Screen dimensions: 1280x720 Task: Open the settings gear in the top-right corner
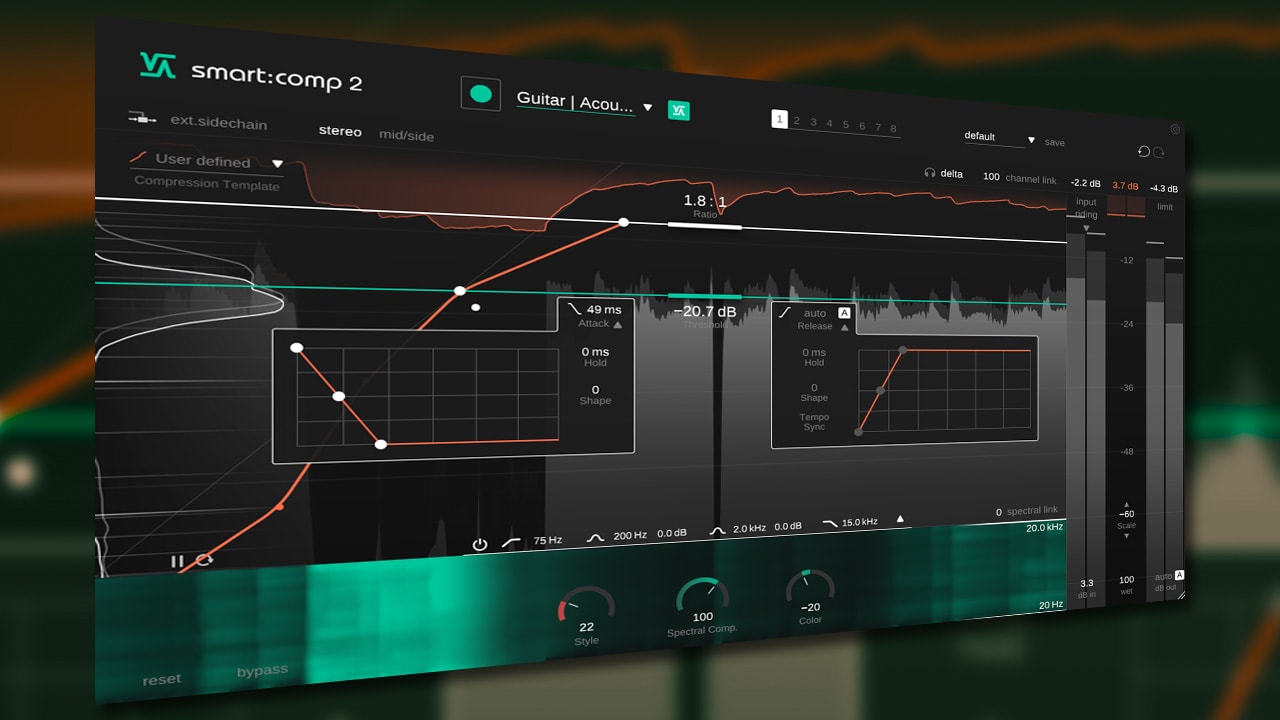click(1175, 130)
